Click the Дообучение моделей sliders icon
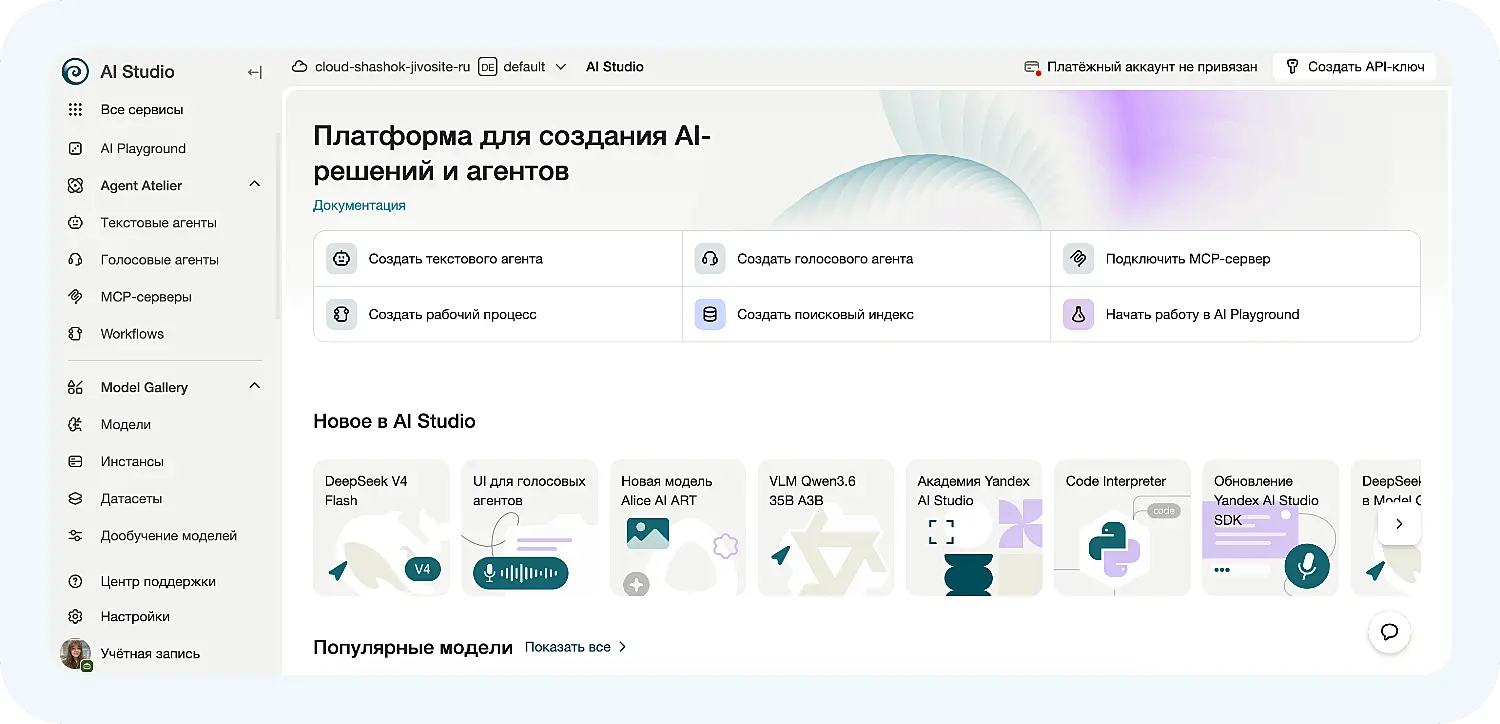 (x=75, y=535)
